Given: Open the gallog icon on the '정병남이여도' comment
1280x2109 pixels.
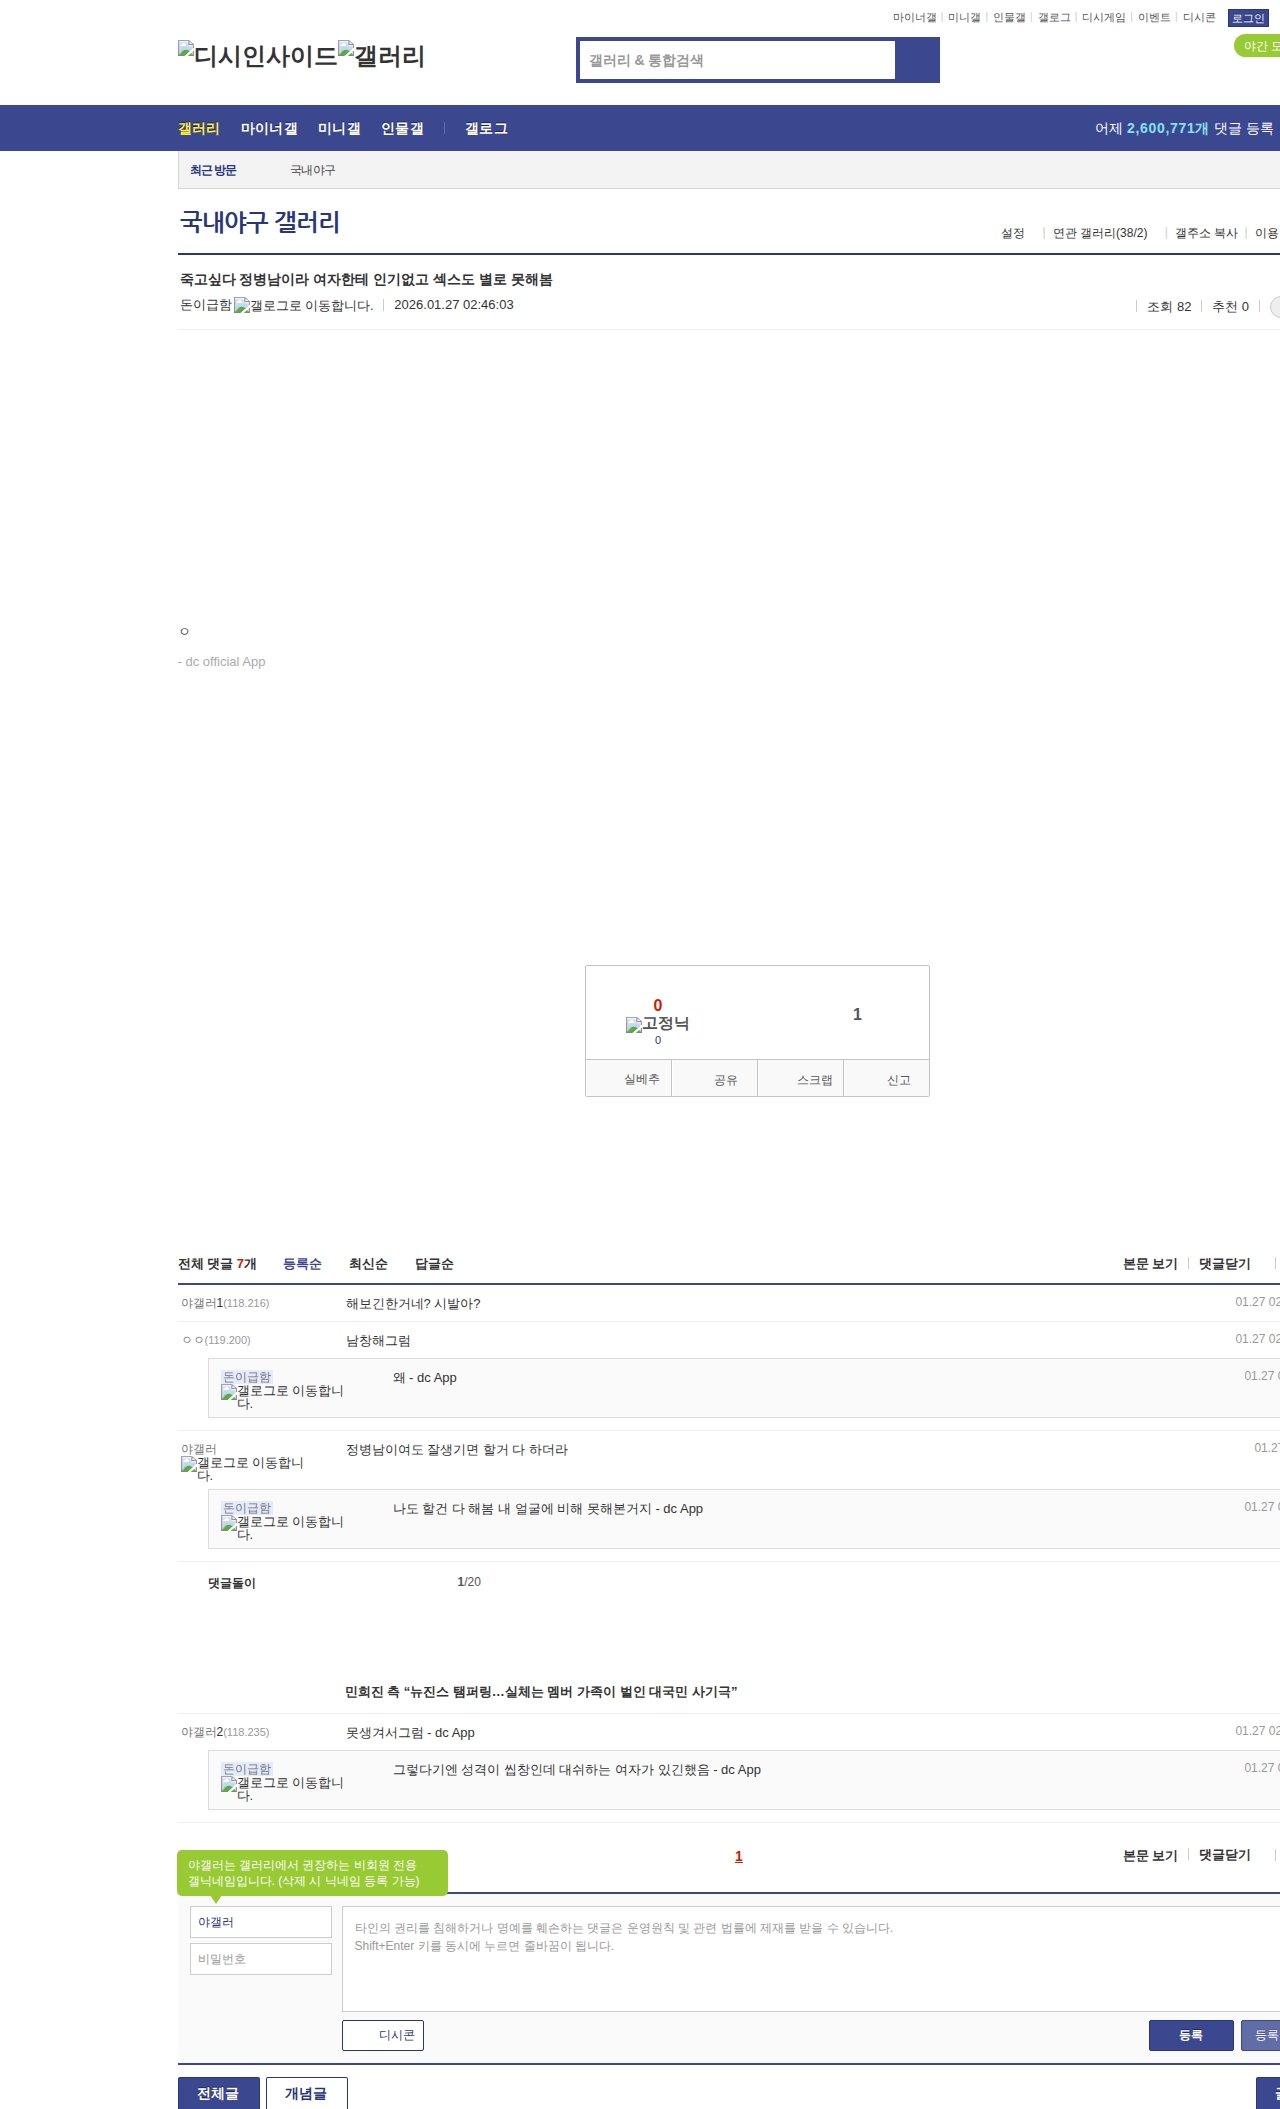Looking at the screenshot, I should pos(242,1469).
